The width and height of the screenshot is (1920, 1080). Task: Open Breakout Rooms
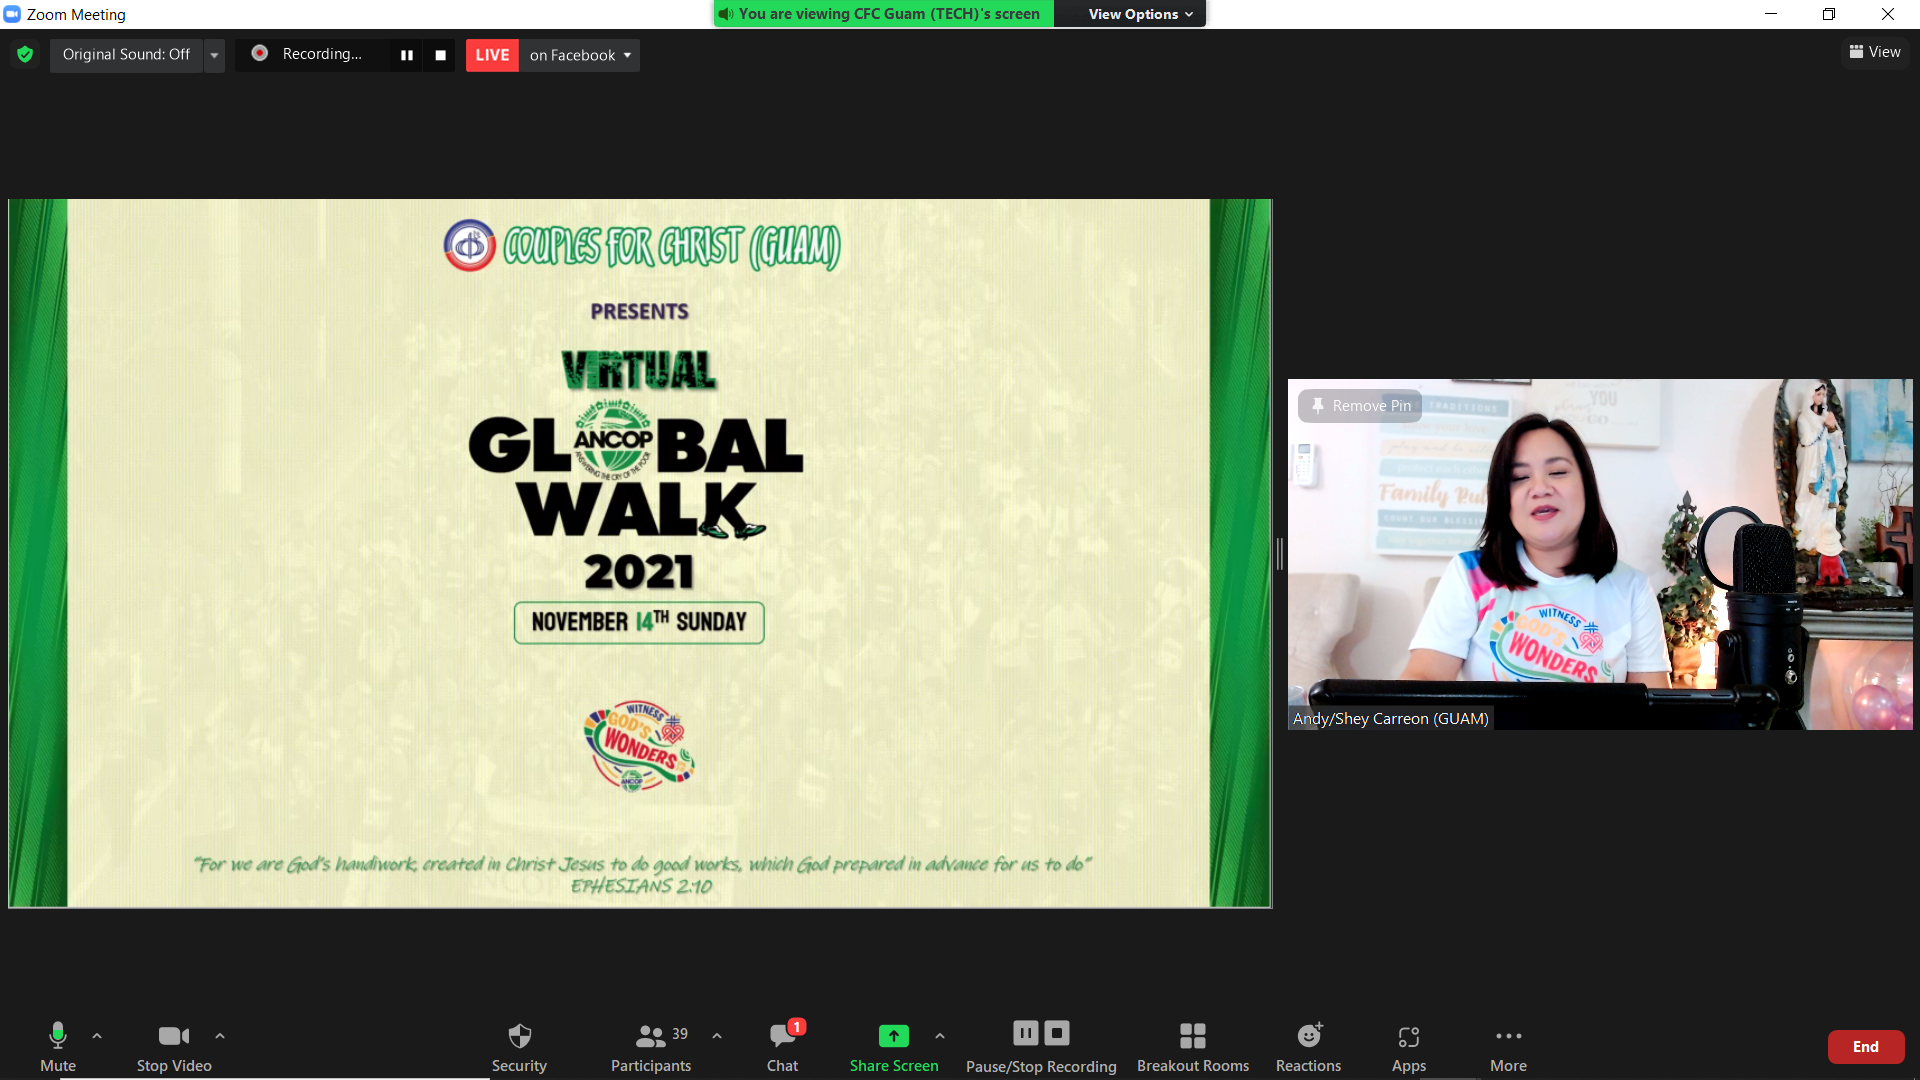click(x=1193, y=1046)
